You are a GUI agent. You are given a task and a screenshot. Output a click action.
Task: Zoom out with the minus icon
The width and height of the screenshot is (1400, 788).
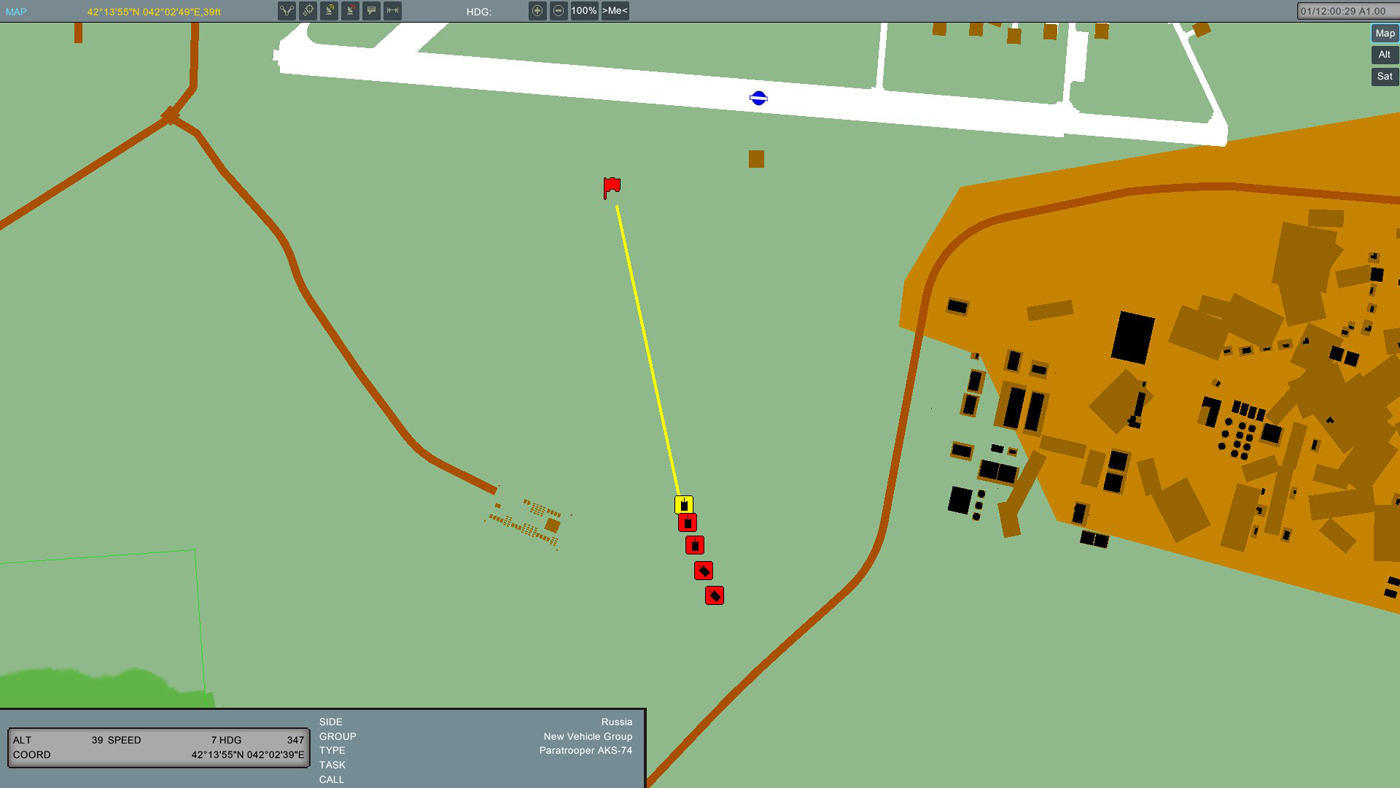(x=559, y=11)
